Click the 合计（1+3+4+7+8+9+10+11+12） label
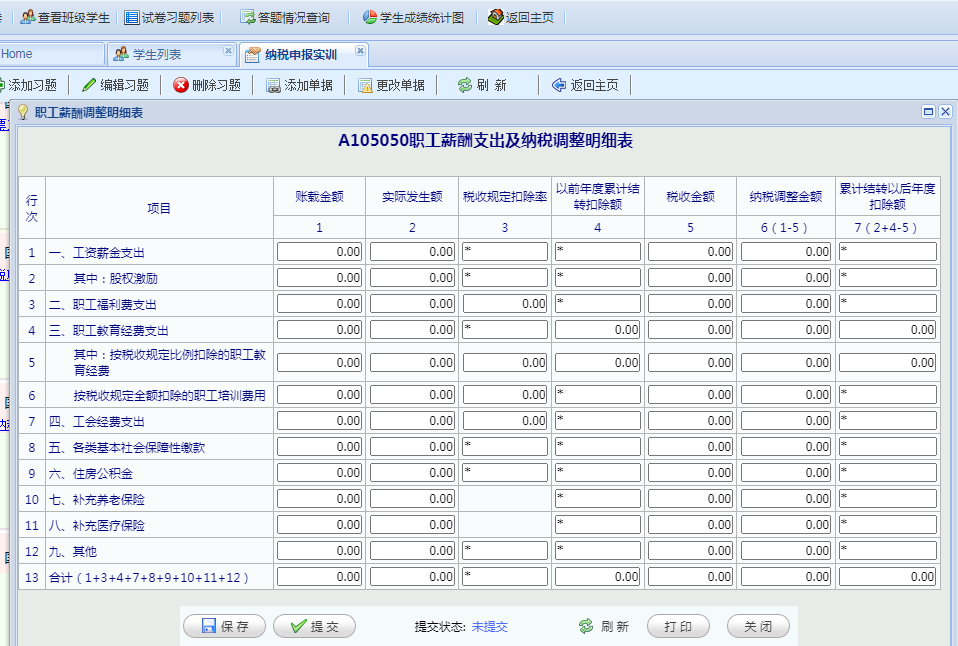This screenshot has height=646, width=958. (149, 578)
